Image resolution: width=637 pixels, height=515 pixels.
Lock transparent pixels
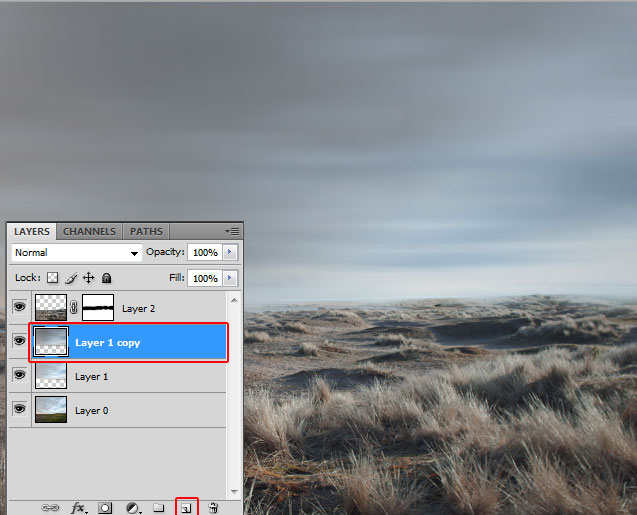pyautogui.click(x=52, y=278)
